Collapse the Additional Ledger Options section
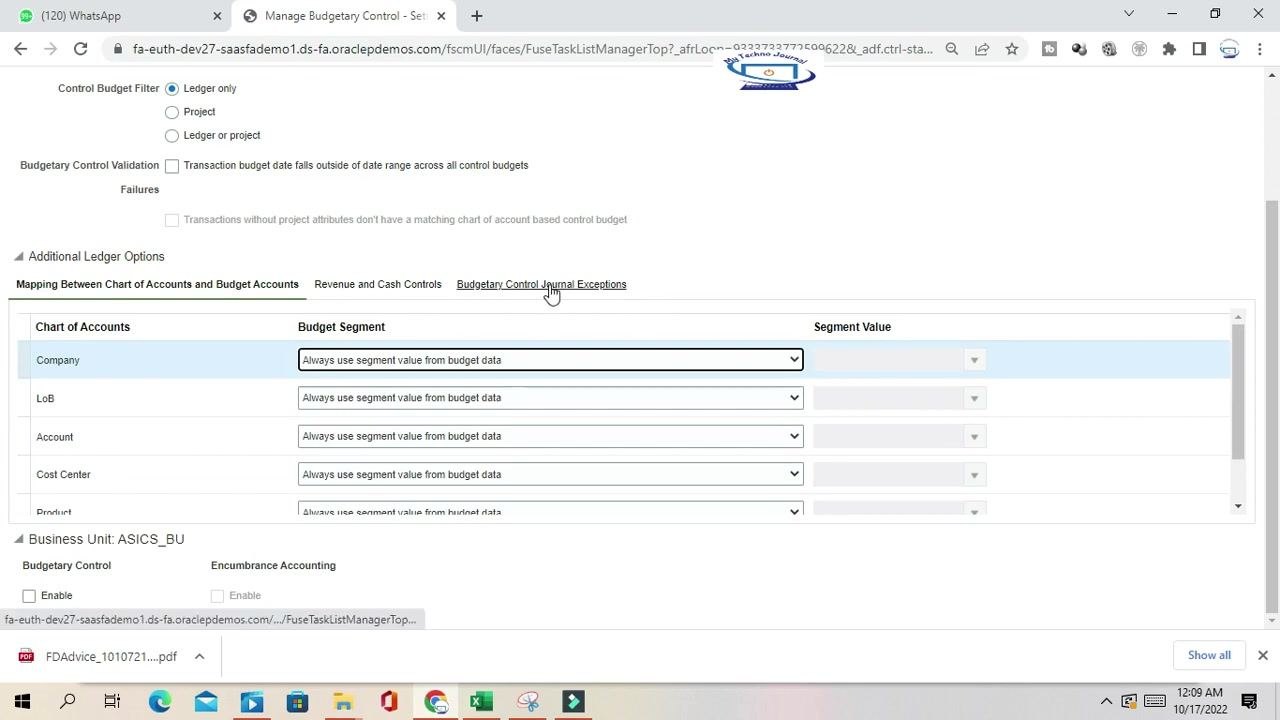The width and height of the screenshot is (1280, 720). click(18, 257)
